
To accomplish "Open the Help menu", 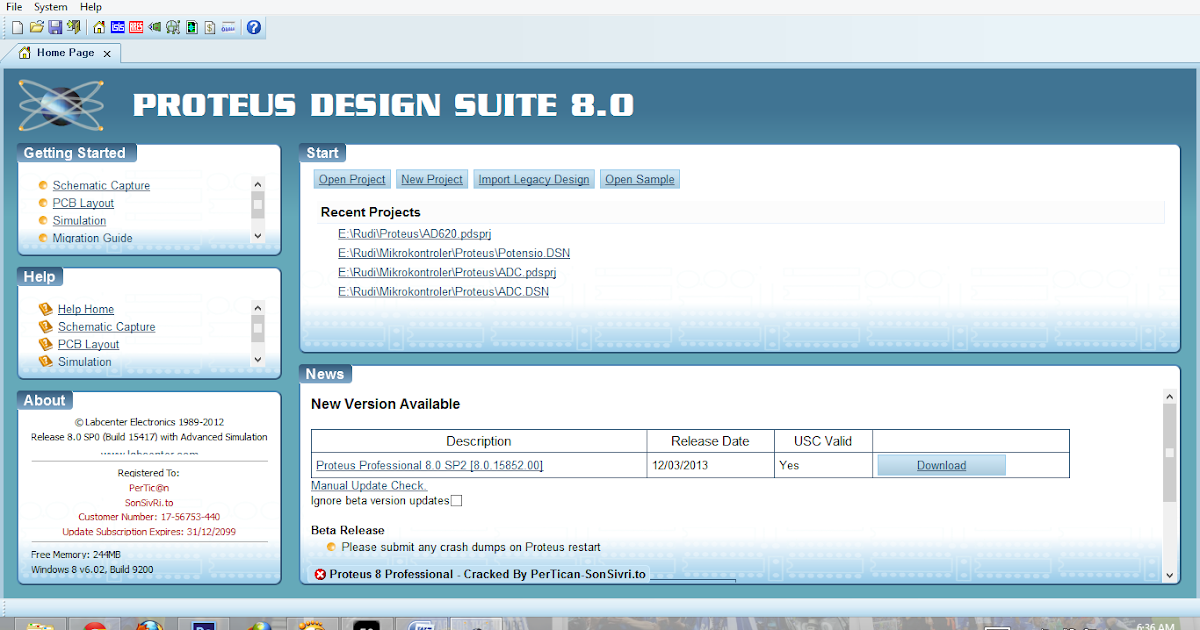I will [91, 7].
